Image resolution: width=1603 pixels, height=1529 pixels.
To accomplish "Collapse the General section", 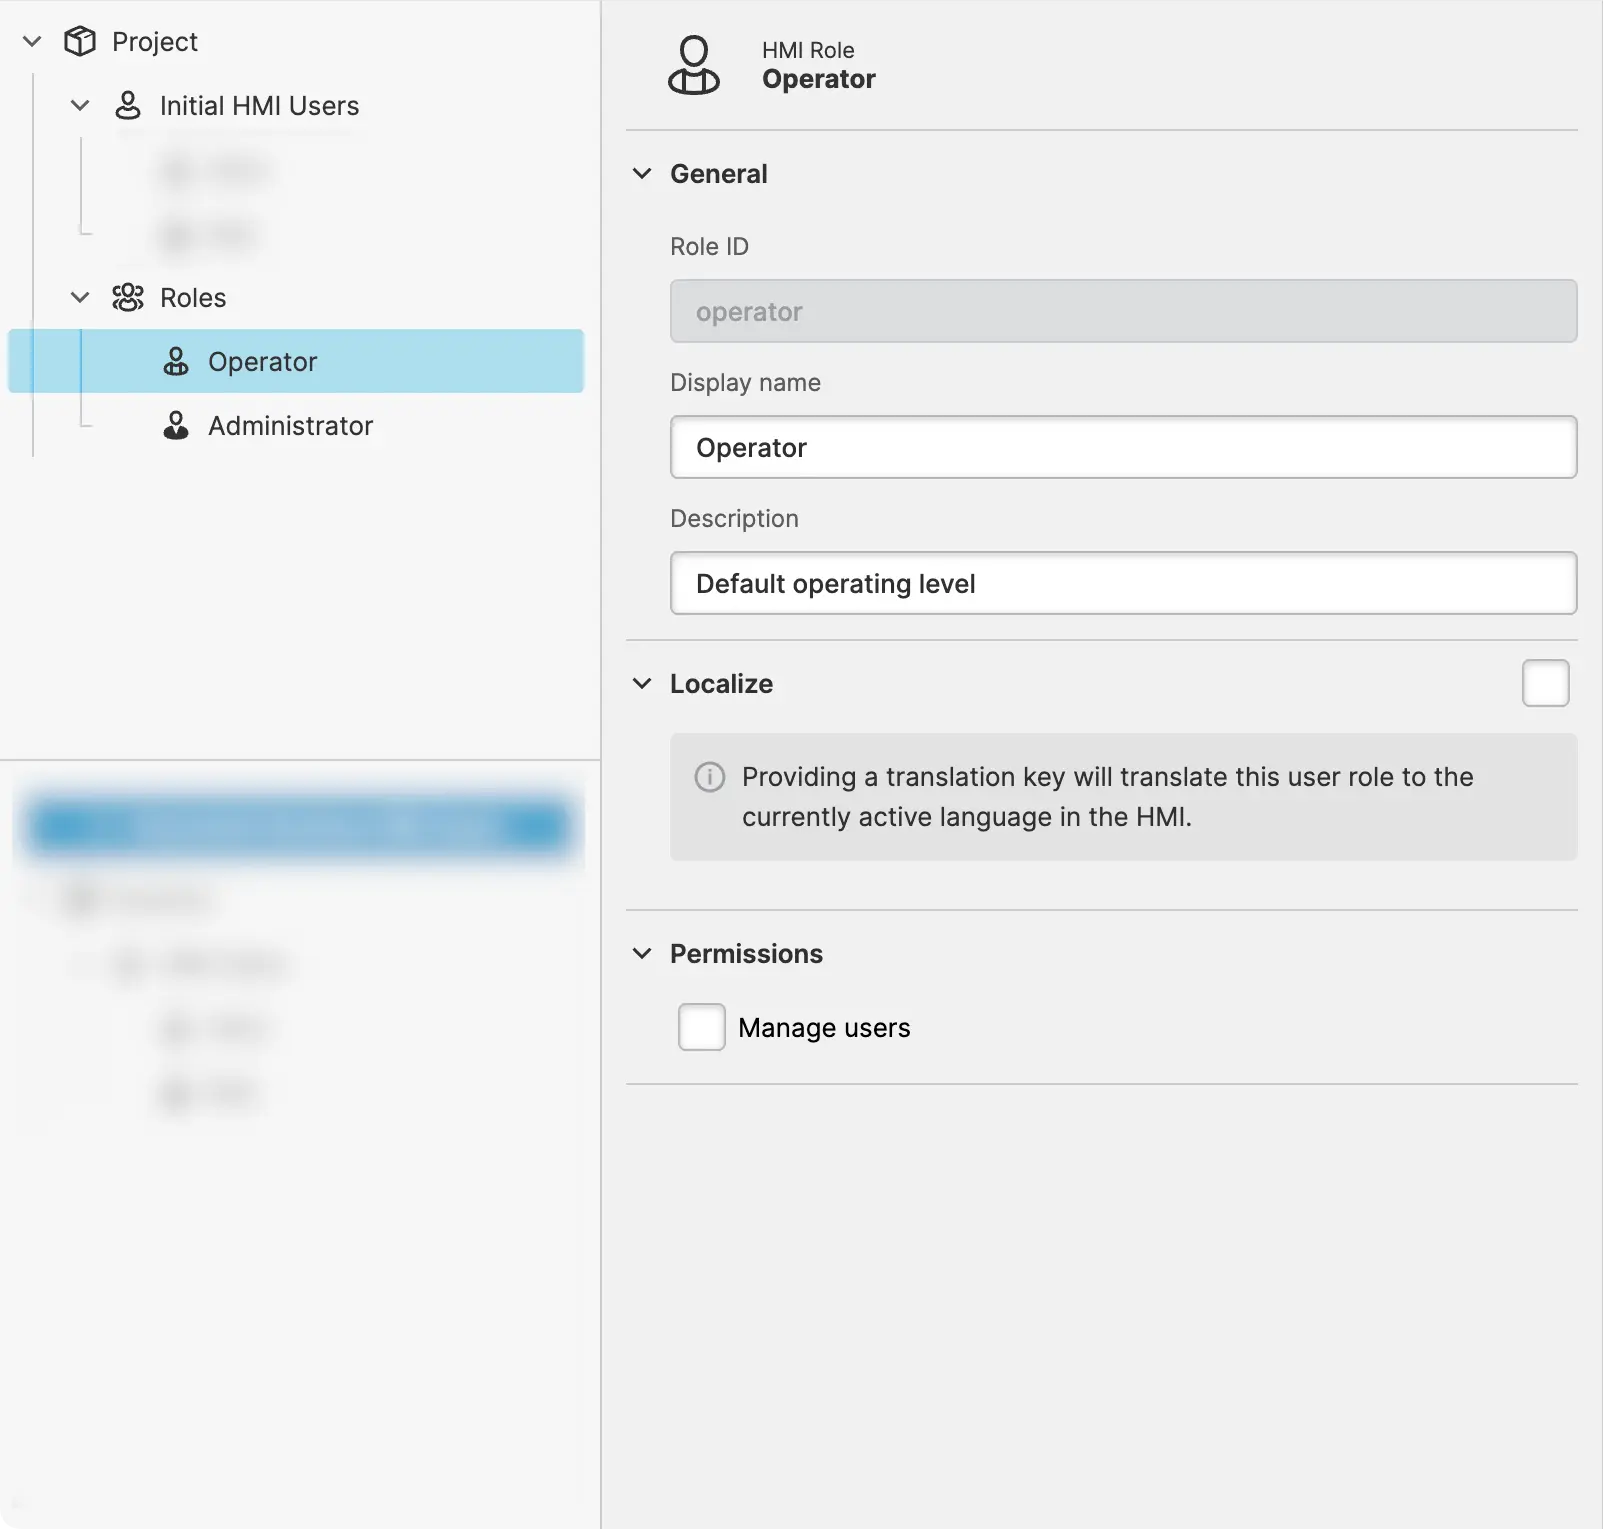I will (x=642, y=173).
